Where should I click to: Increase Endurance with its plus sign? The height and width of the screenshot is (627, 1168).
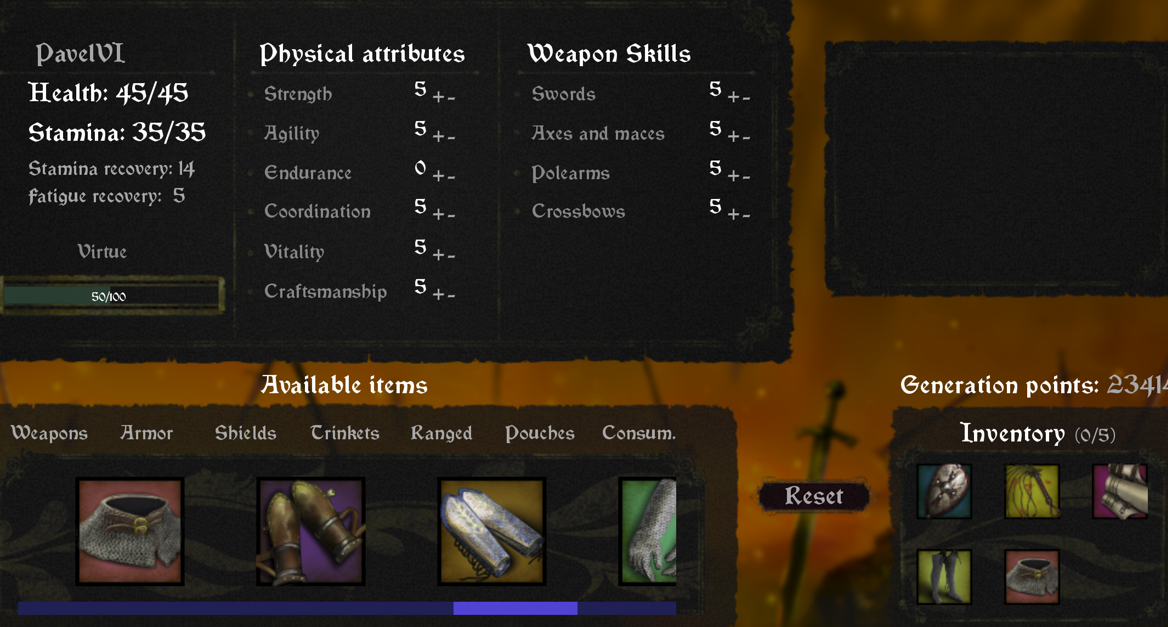pyautogui.click(x=438, y=176)
